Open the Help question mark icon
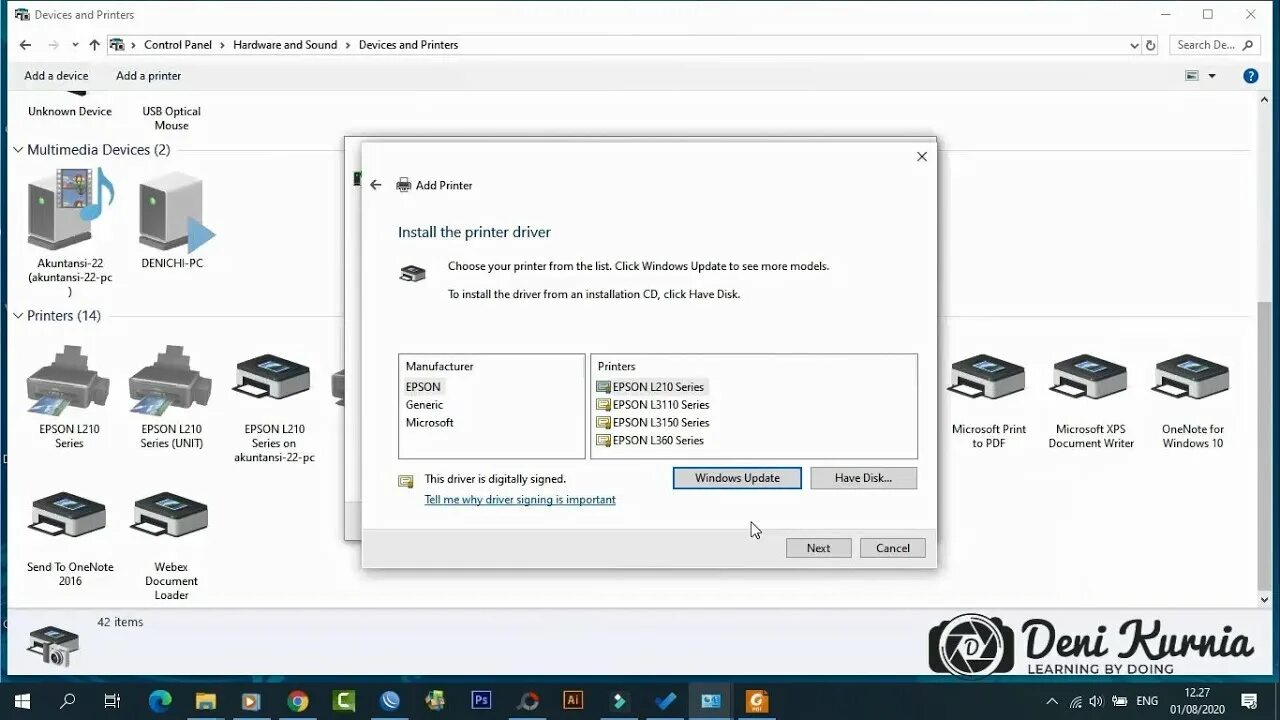1280x720 pixels. 1250,76
